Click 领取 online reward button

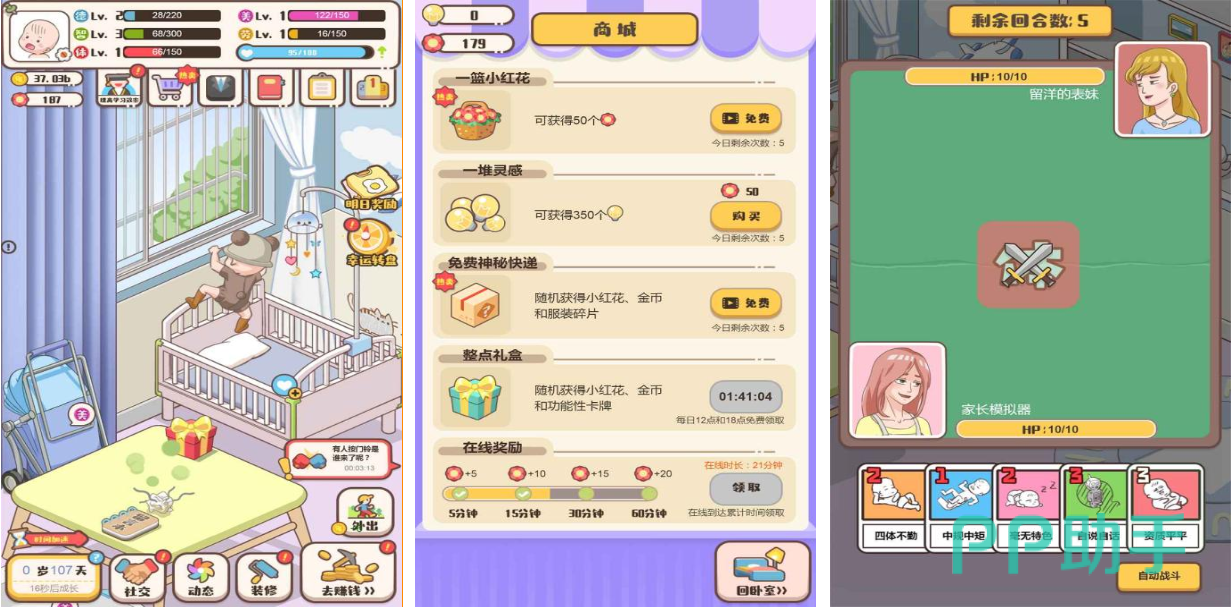coord(746,488)
